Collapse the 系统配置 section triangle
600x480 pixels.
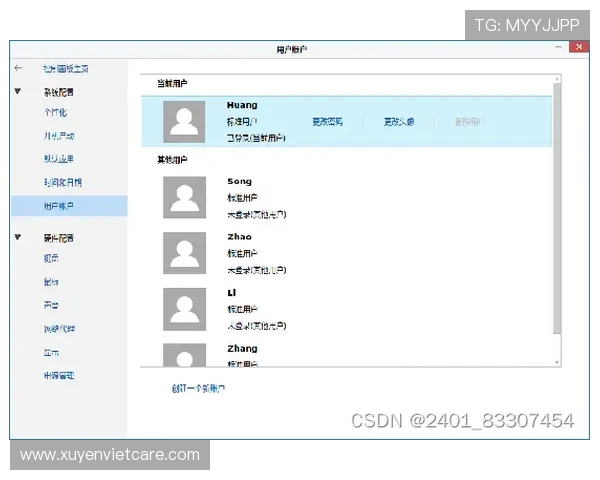pyautogui.click(x=18, y=91)
